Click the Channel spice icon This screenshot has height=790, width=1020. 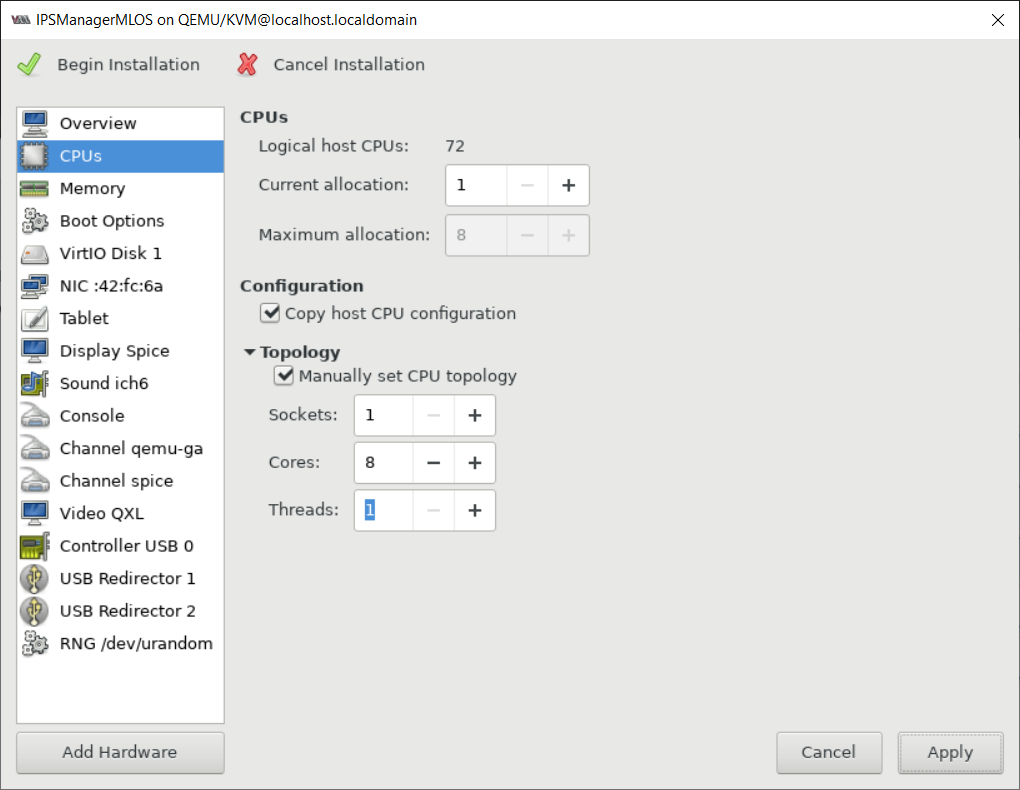pyautogui.click(x=34, y=482)
